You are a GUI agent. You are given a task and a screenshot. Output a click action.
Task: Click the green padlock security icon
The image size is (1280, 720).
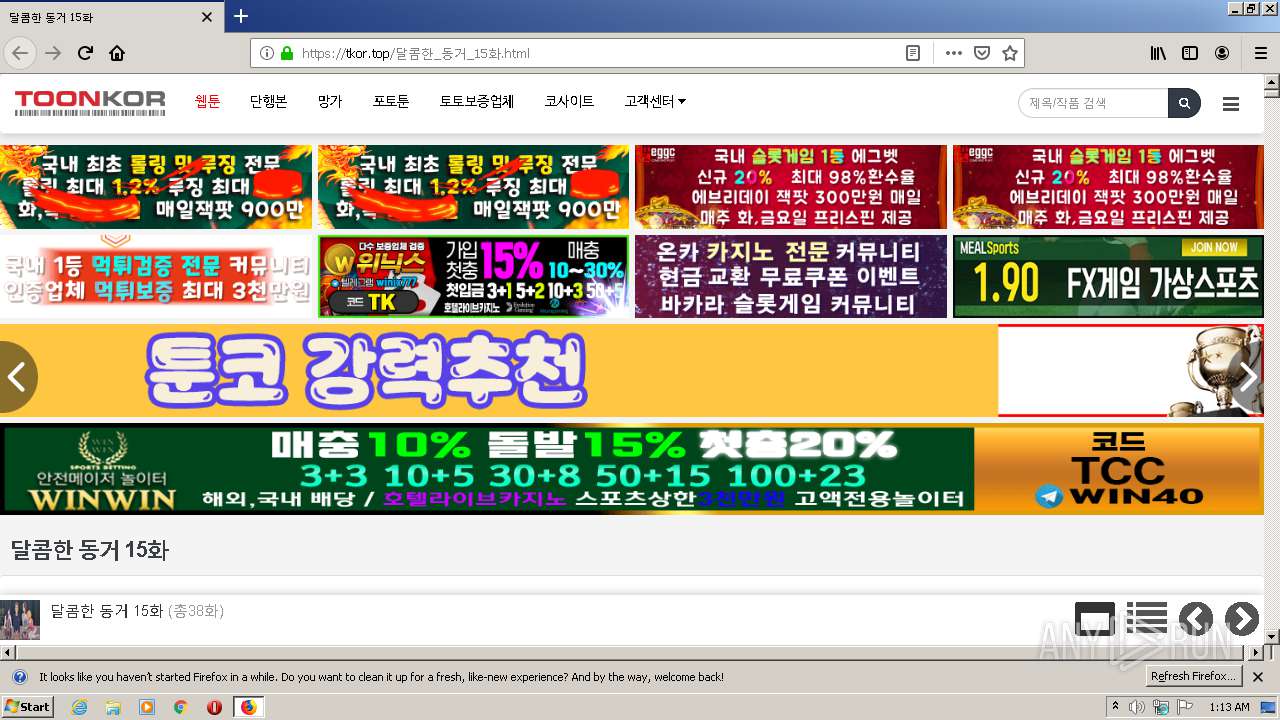(287, 53)
